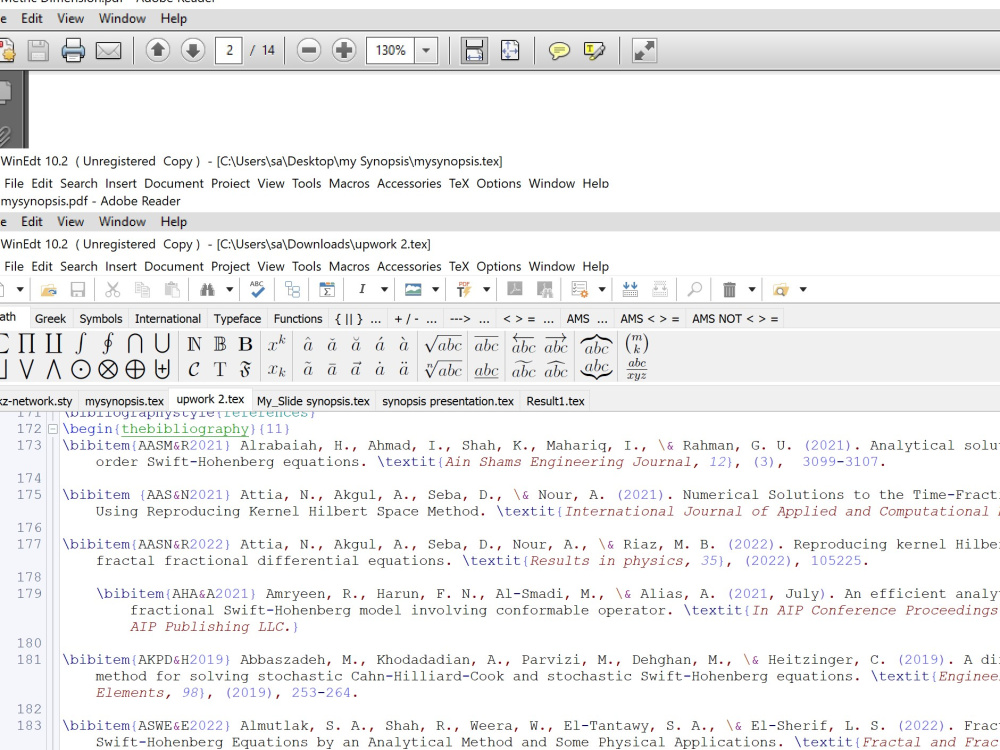Insert the circled times (otimes) symbol
This screenshot has height=750, width=1000.
[108, 369]
